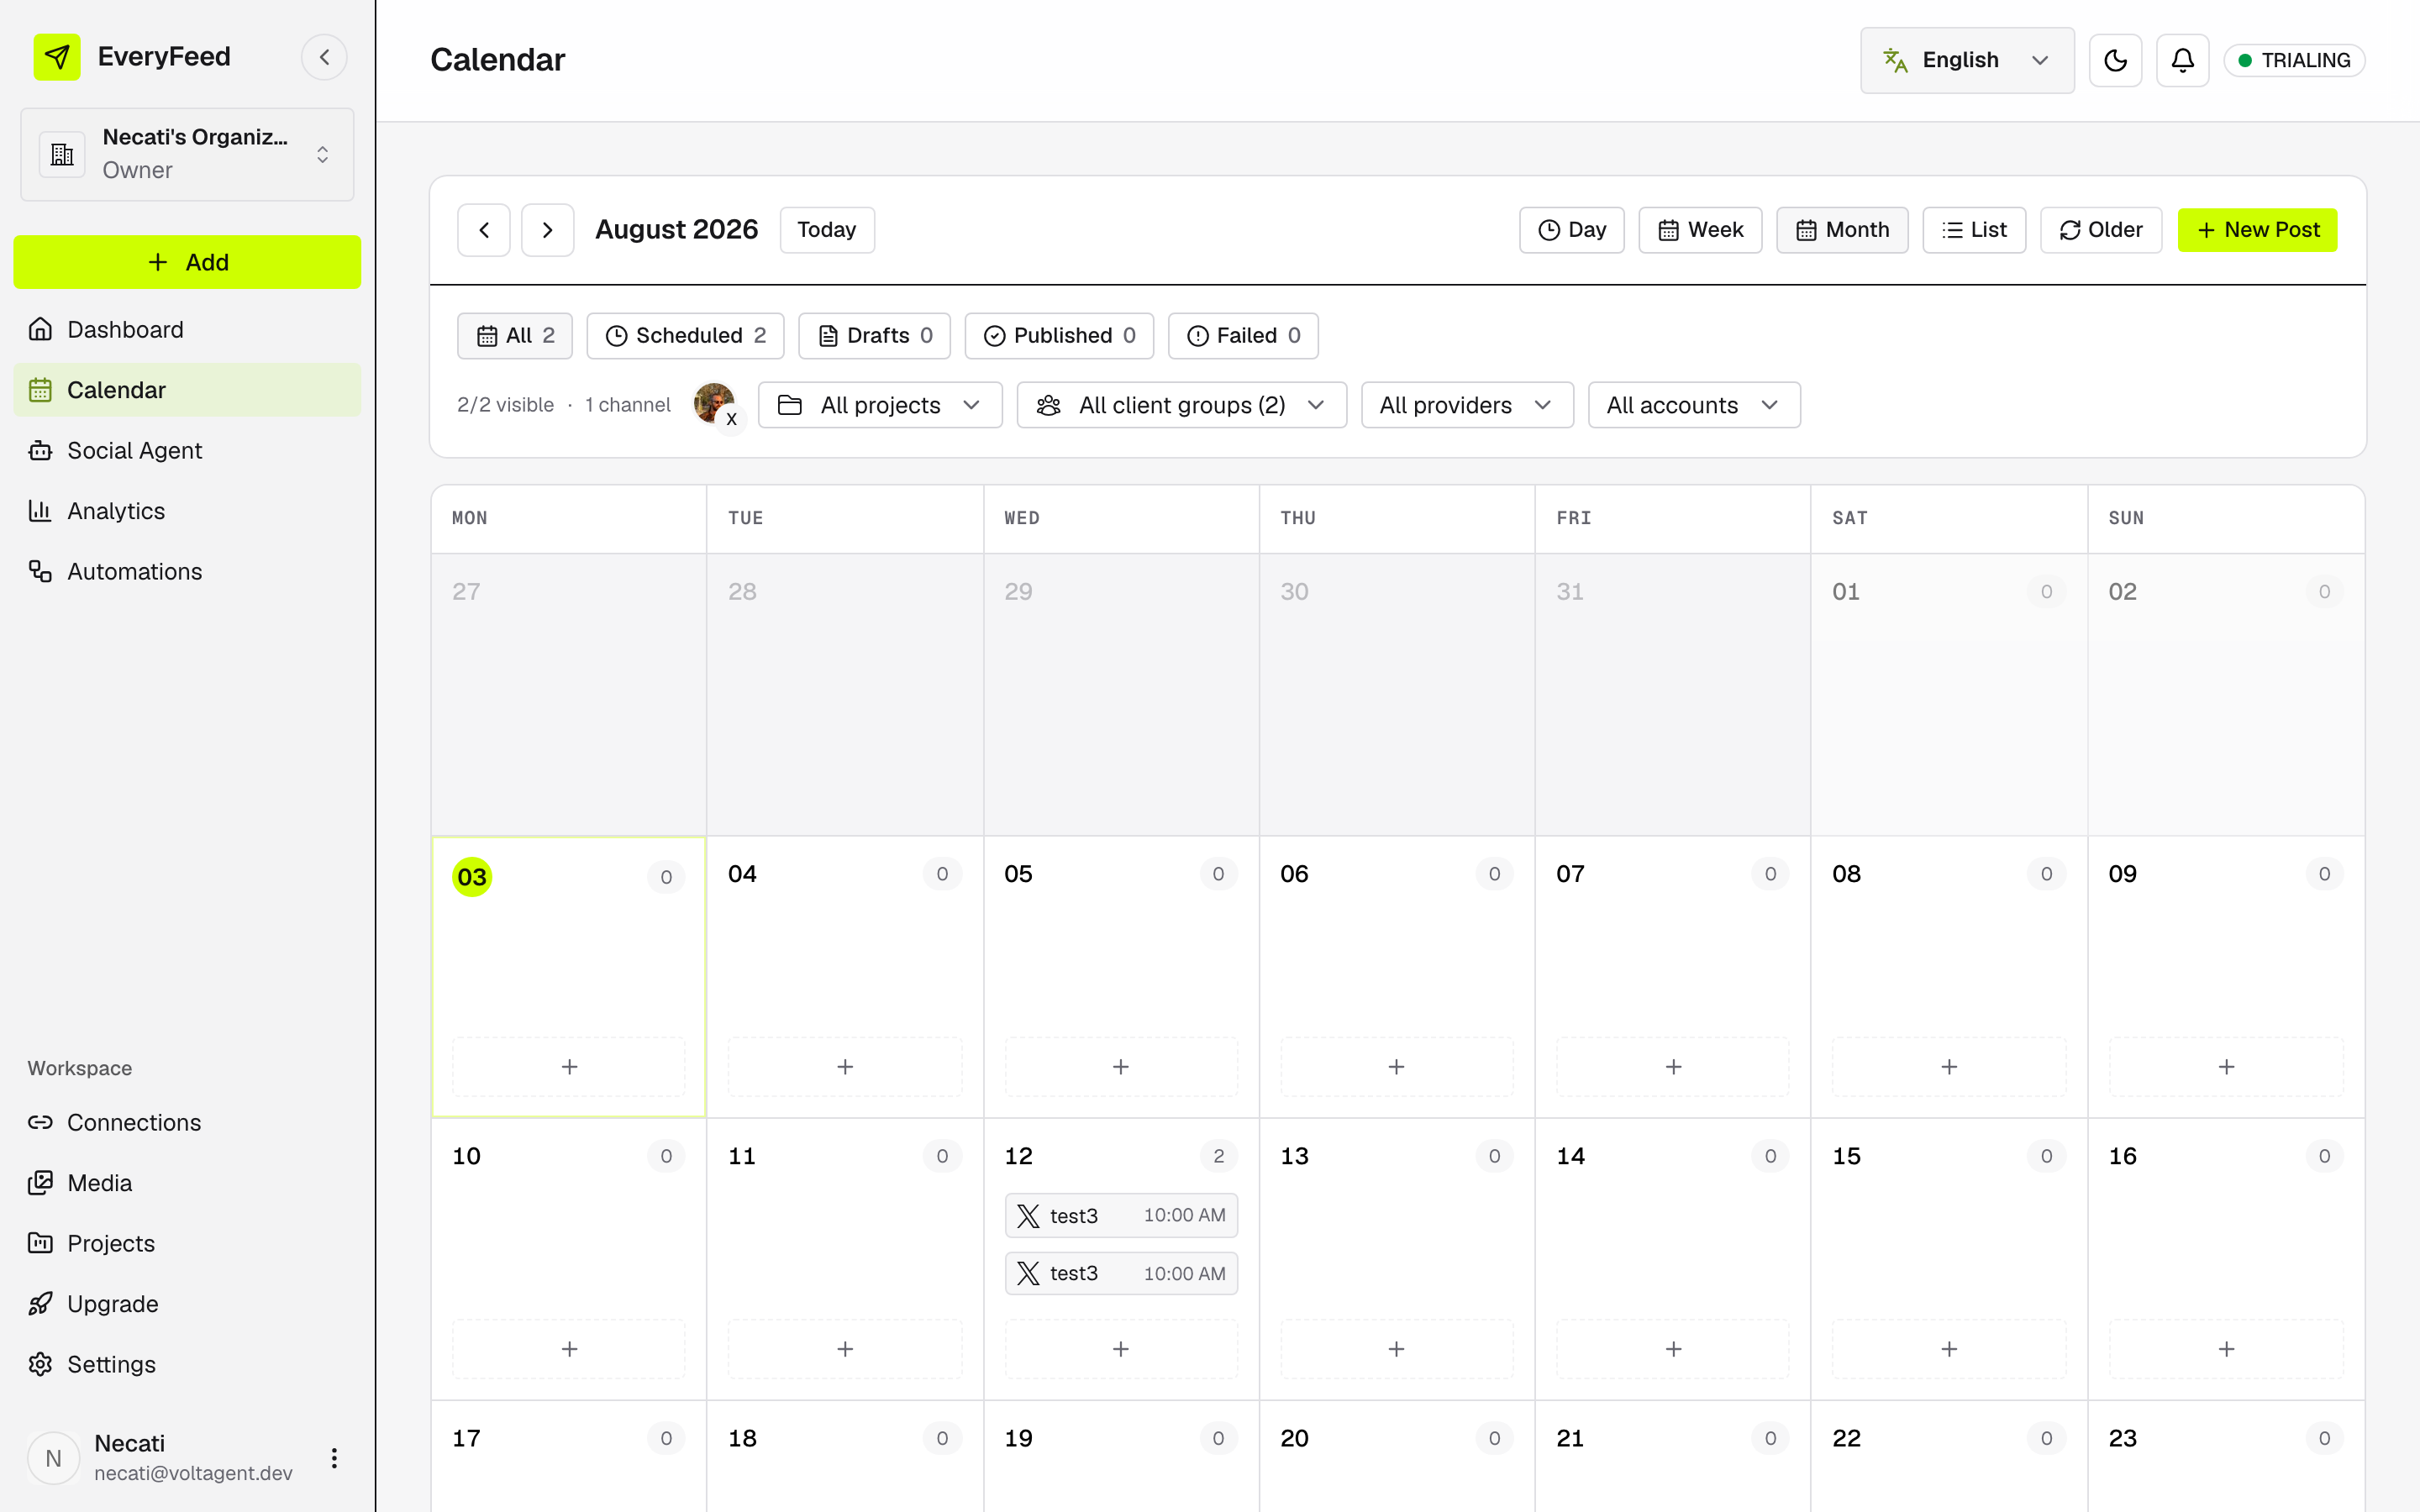2420x1512 pixels.
Task: Toggle dark mode with the moon icon
Action: pyautogui.click(x=2115, y=60)
